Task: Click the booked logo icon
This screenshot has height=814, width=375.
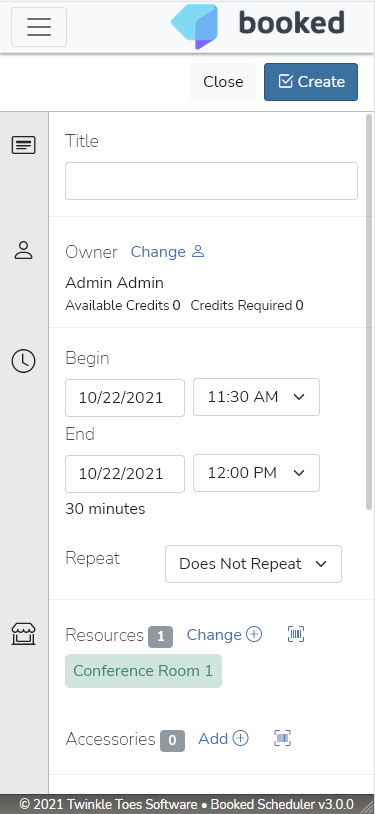Action: (195, 26)
